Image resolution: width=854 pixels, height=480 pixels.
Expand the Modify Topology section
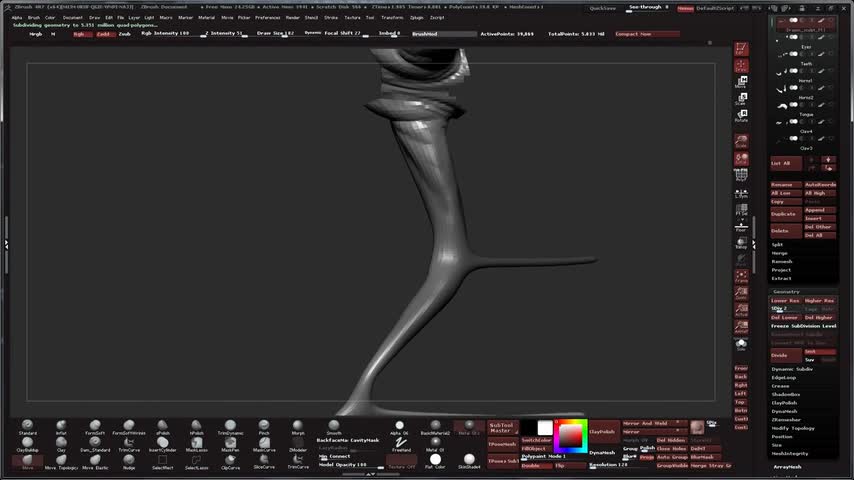pos(793,428)
